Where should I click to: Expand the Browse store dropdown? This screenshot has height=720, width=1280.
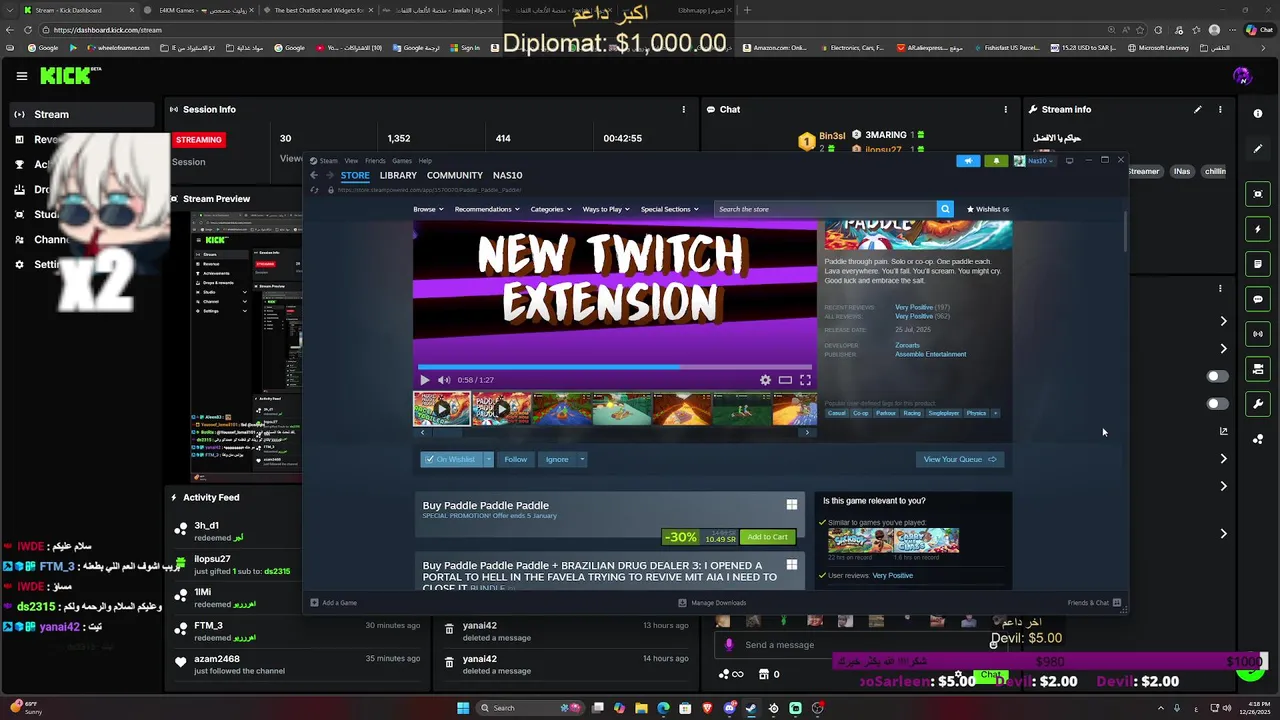(x=428, y=209)
